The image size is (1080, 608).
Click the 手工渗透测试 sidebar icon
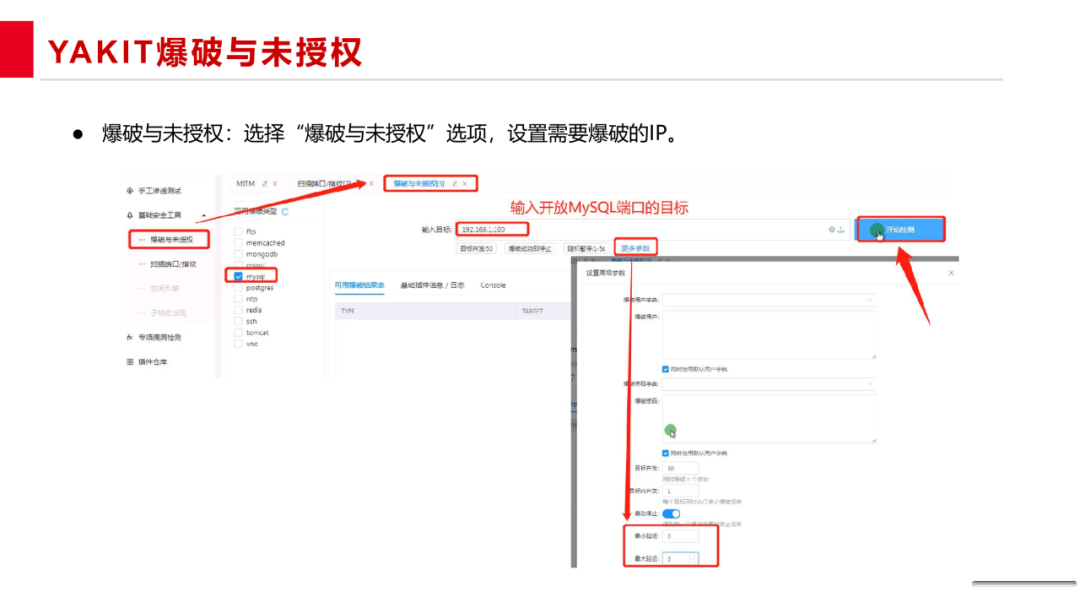point(129,191)
